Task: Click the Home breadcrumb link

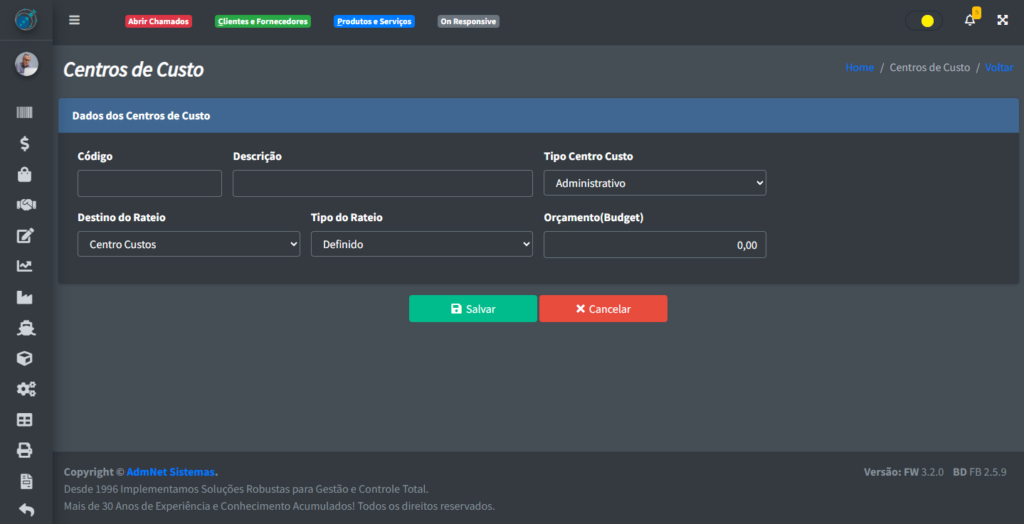Action: (x=859, y=68)
